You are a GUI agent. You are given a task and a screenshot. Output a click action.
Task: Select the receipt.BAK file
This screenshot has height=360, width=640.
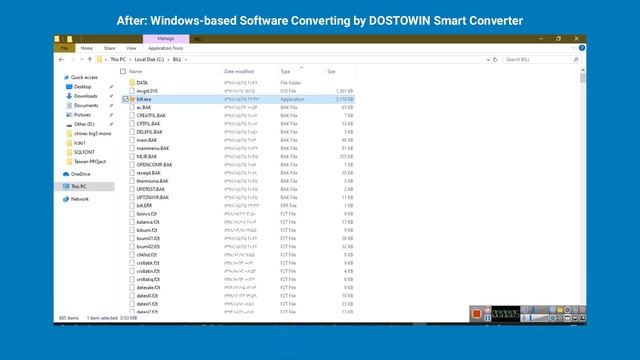(149, 173)
